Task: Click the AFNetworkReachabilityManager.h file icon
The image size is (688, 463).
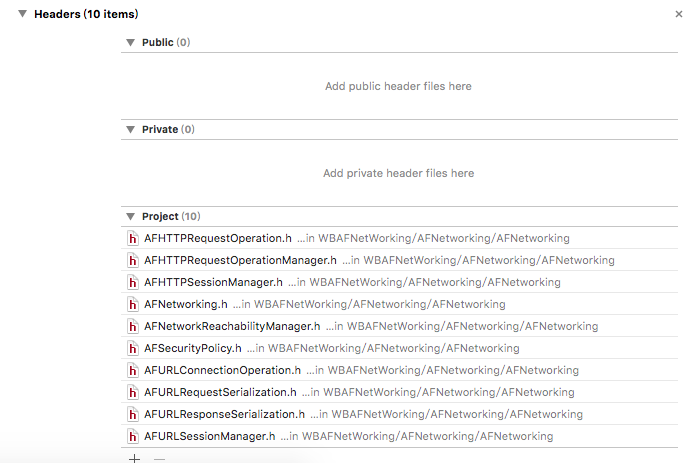Action: [x=133, y=326]
